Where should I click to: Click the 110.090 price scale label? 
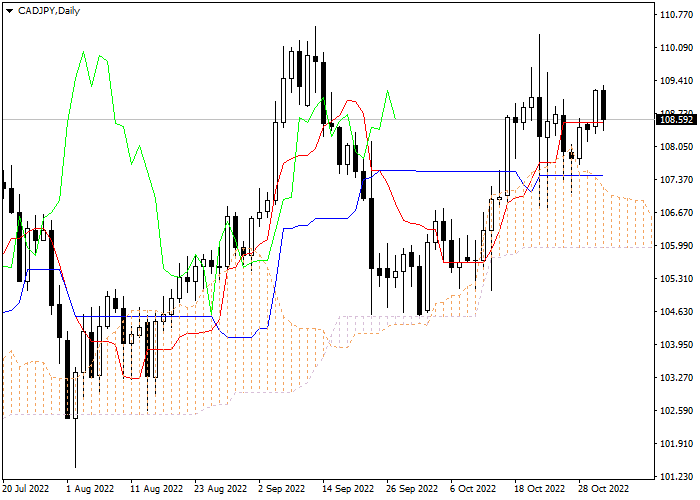676,48
